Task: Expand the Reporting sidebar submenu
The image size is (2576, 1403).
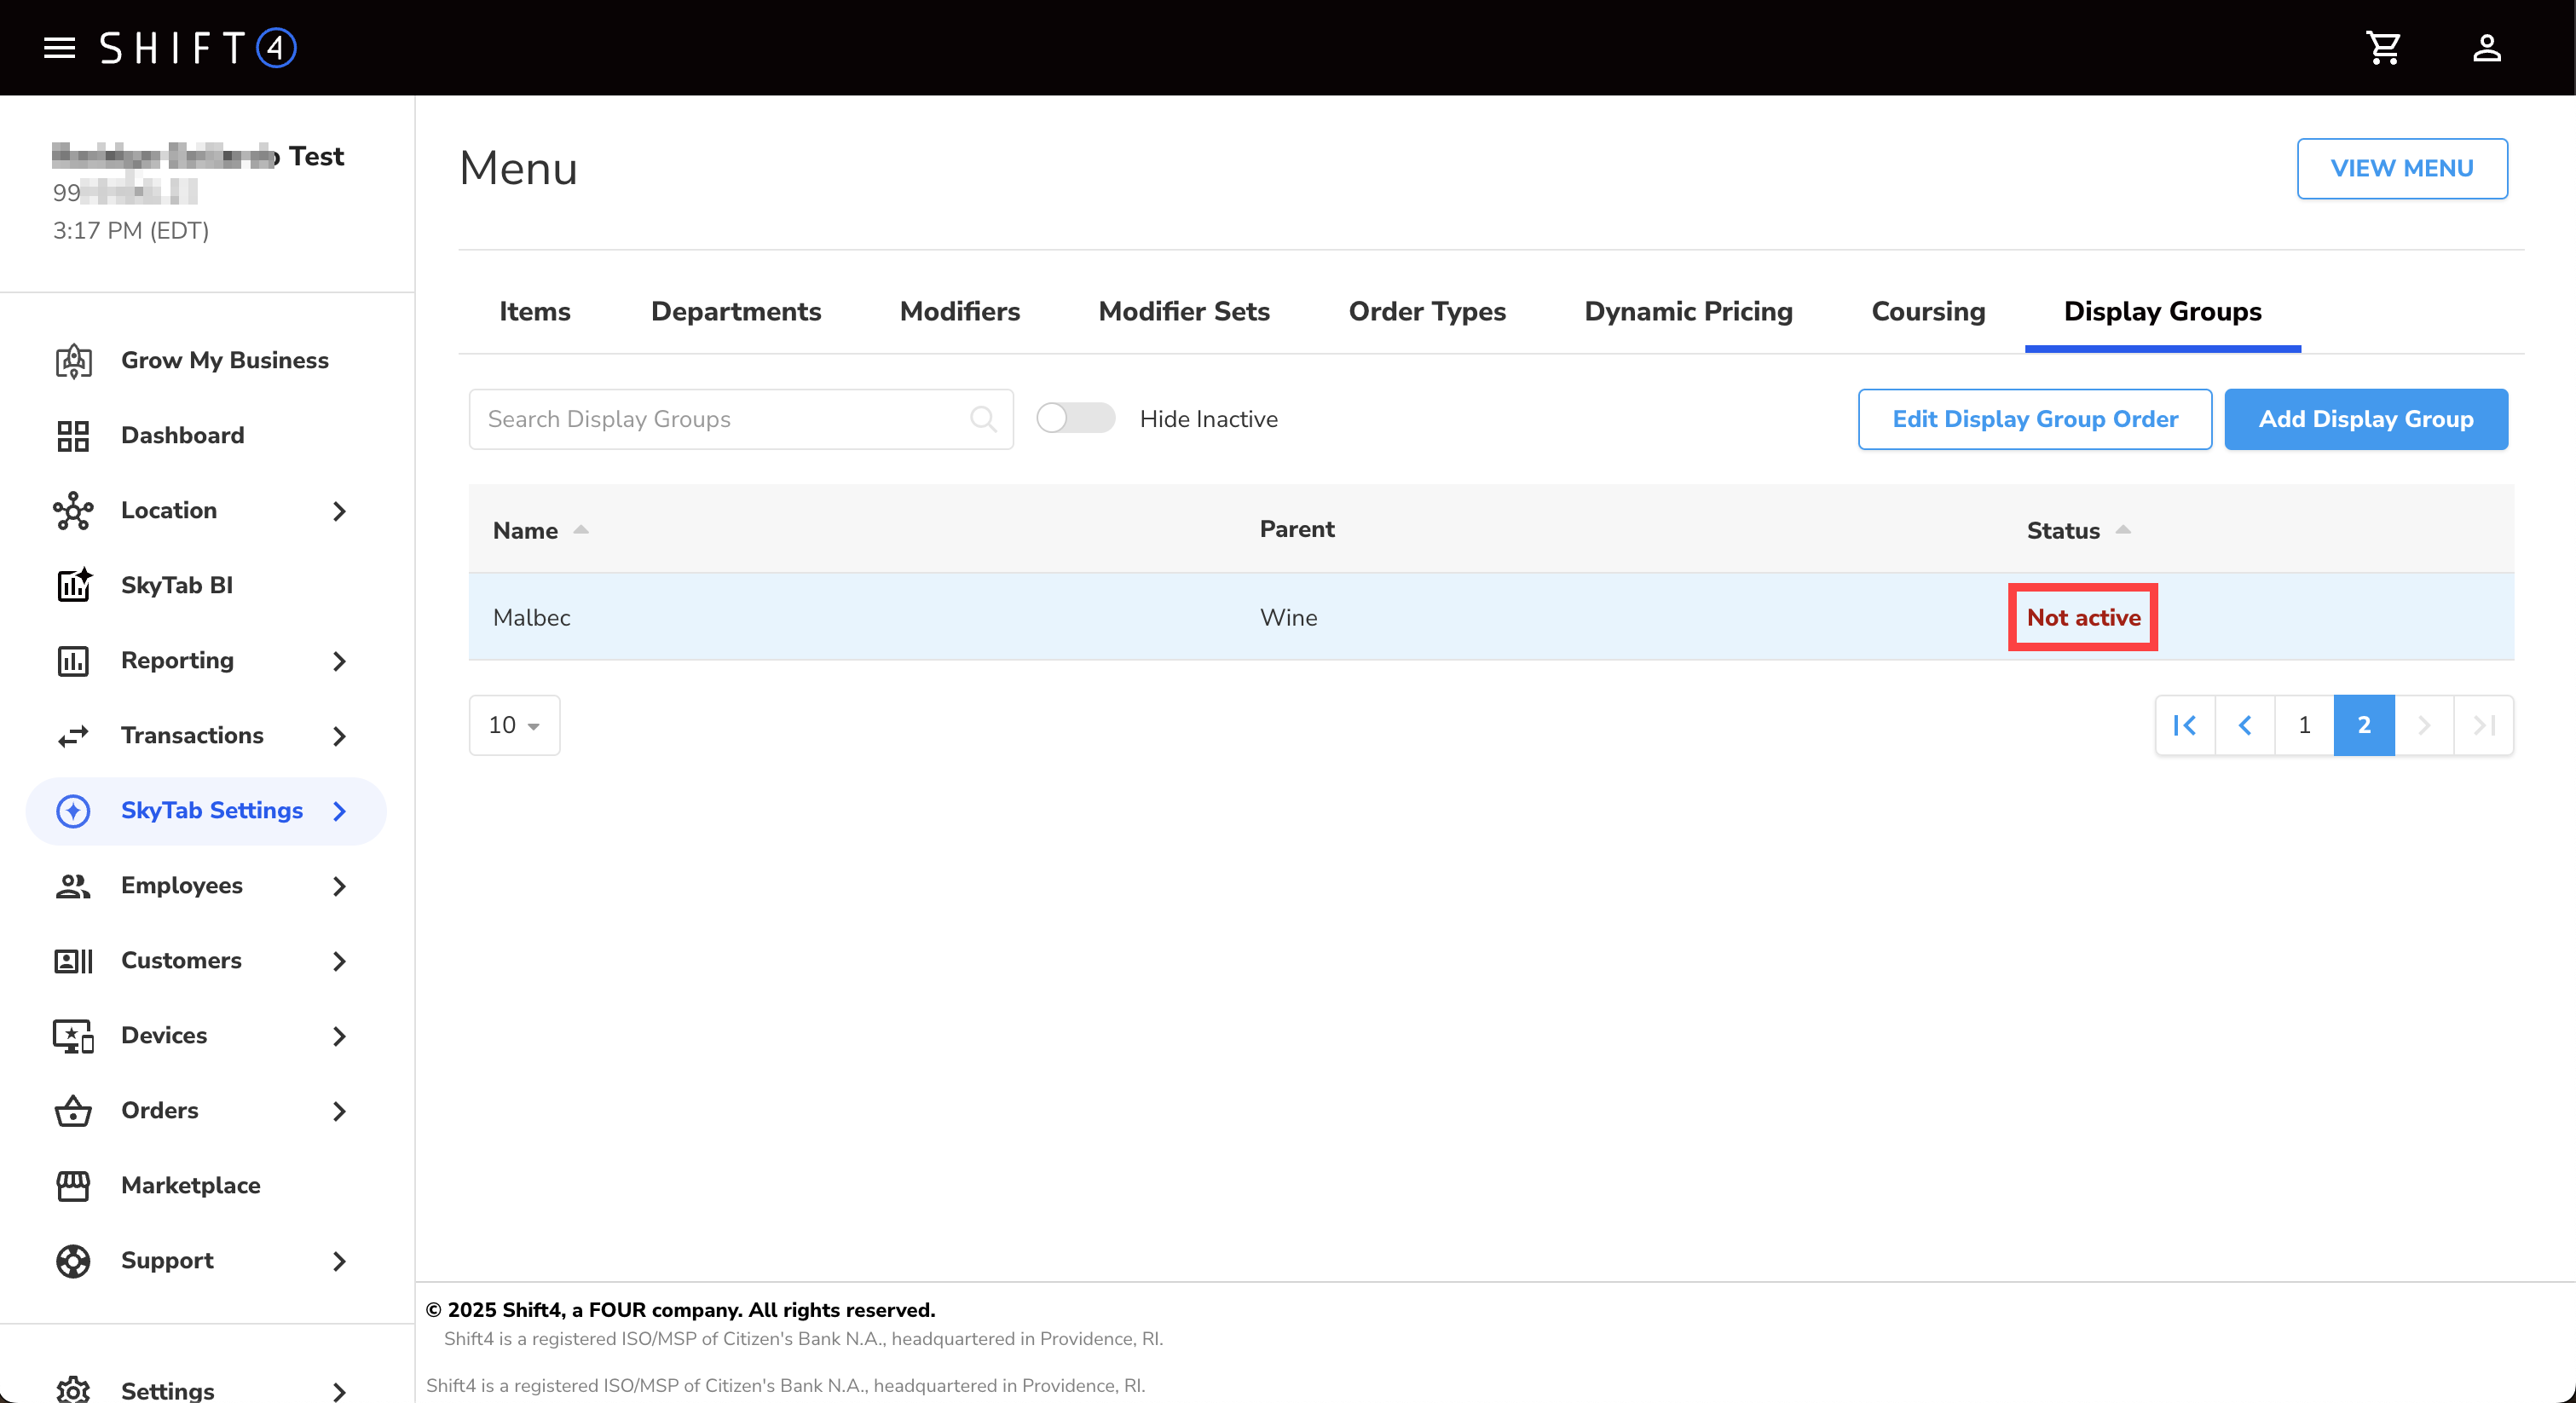Action: click(x=339, y=660)
